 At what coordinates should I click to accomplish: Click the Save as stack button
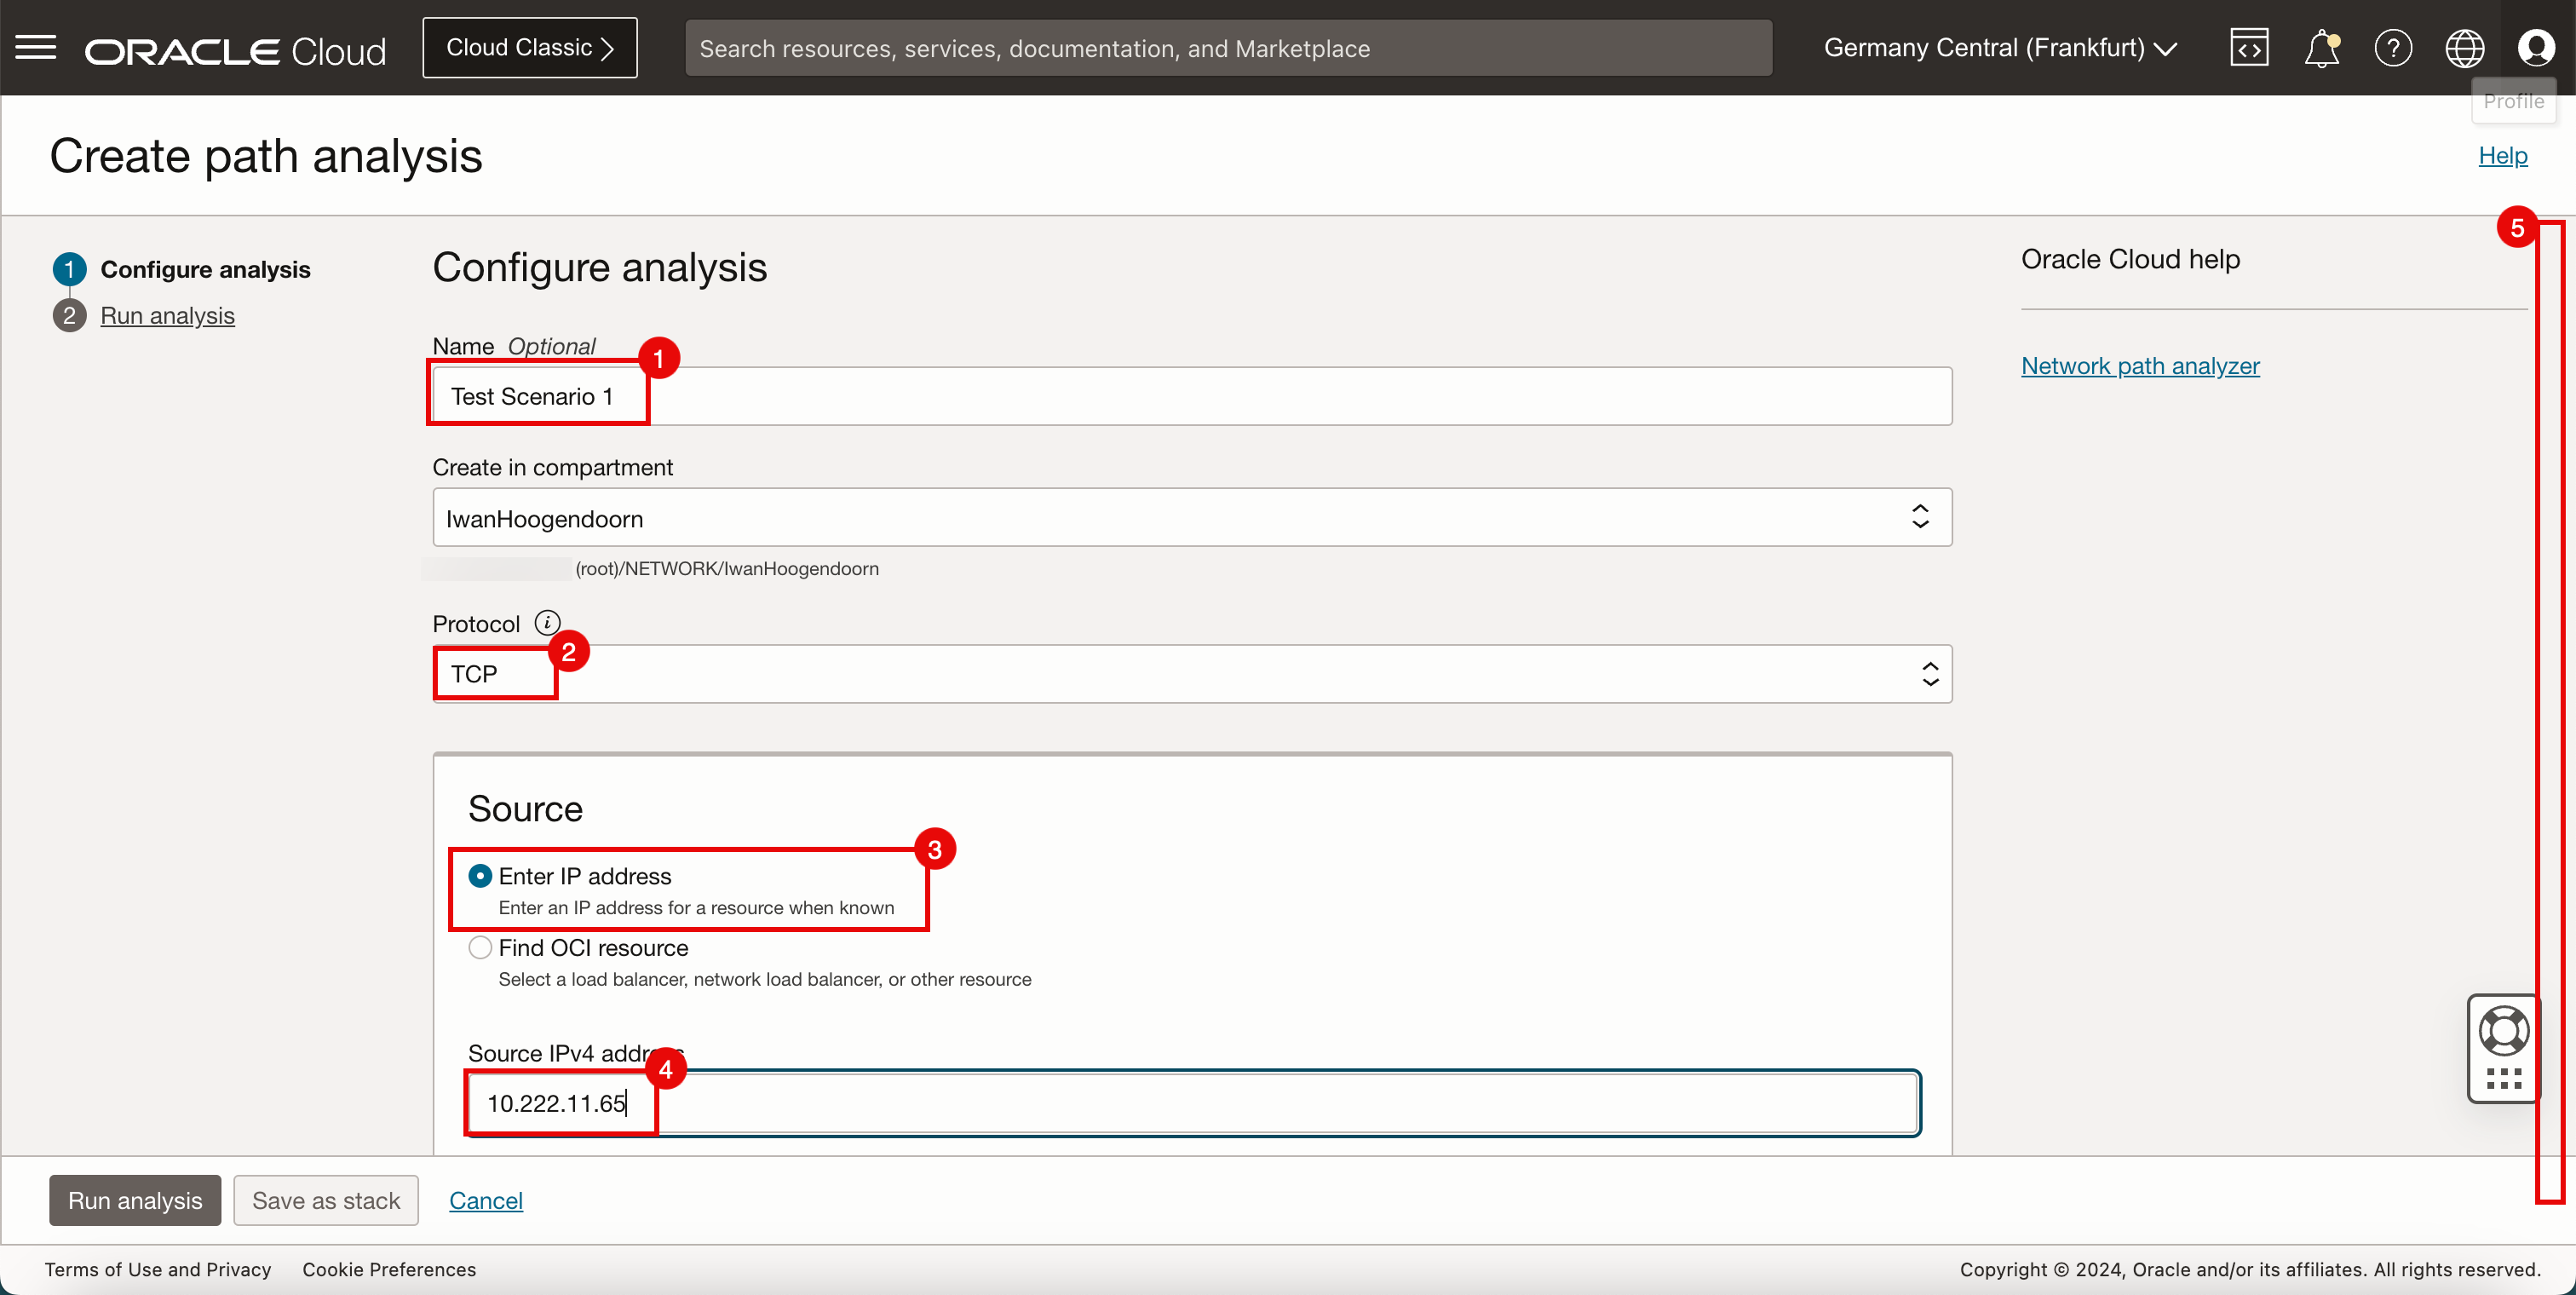click(x=326, y=1200)
